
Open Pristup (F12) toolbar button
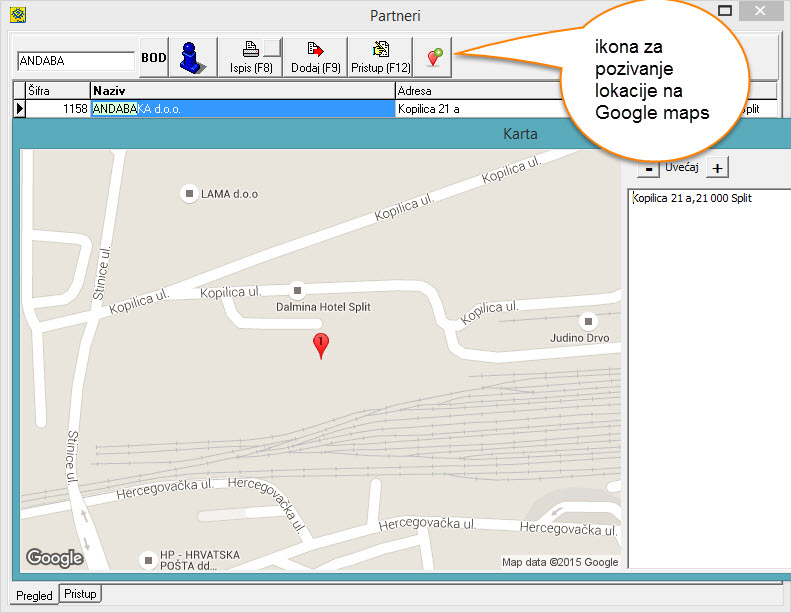(x=380, y=57)
